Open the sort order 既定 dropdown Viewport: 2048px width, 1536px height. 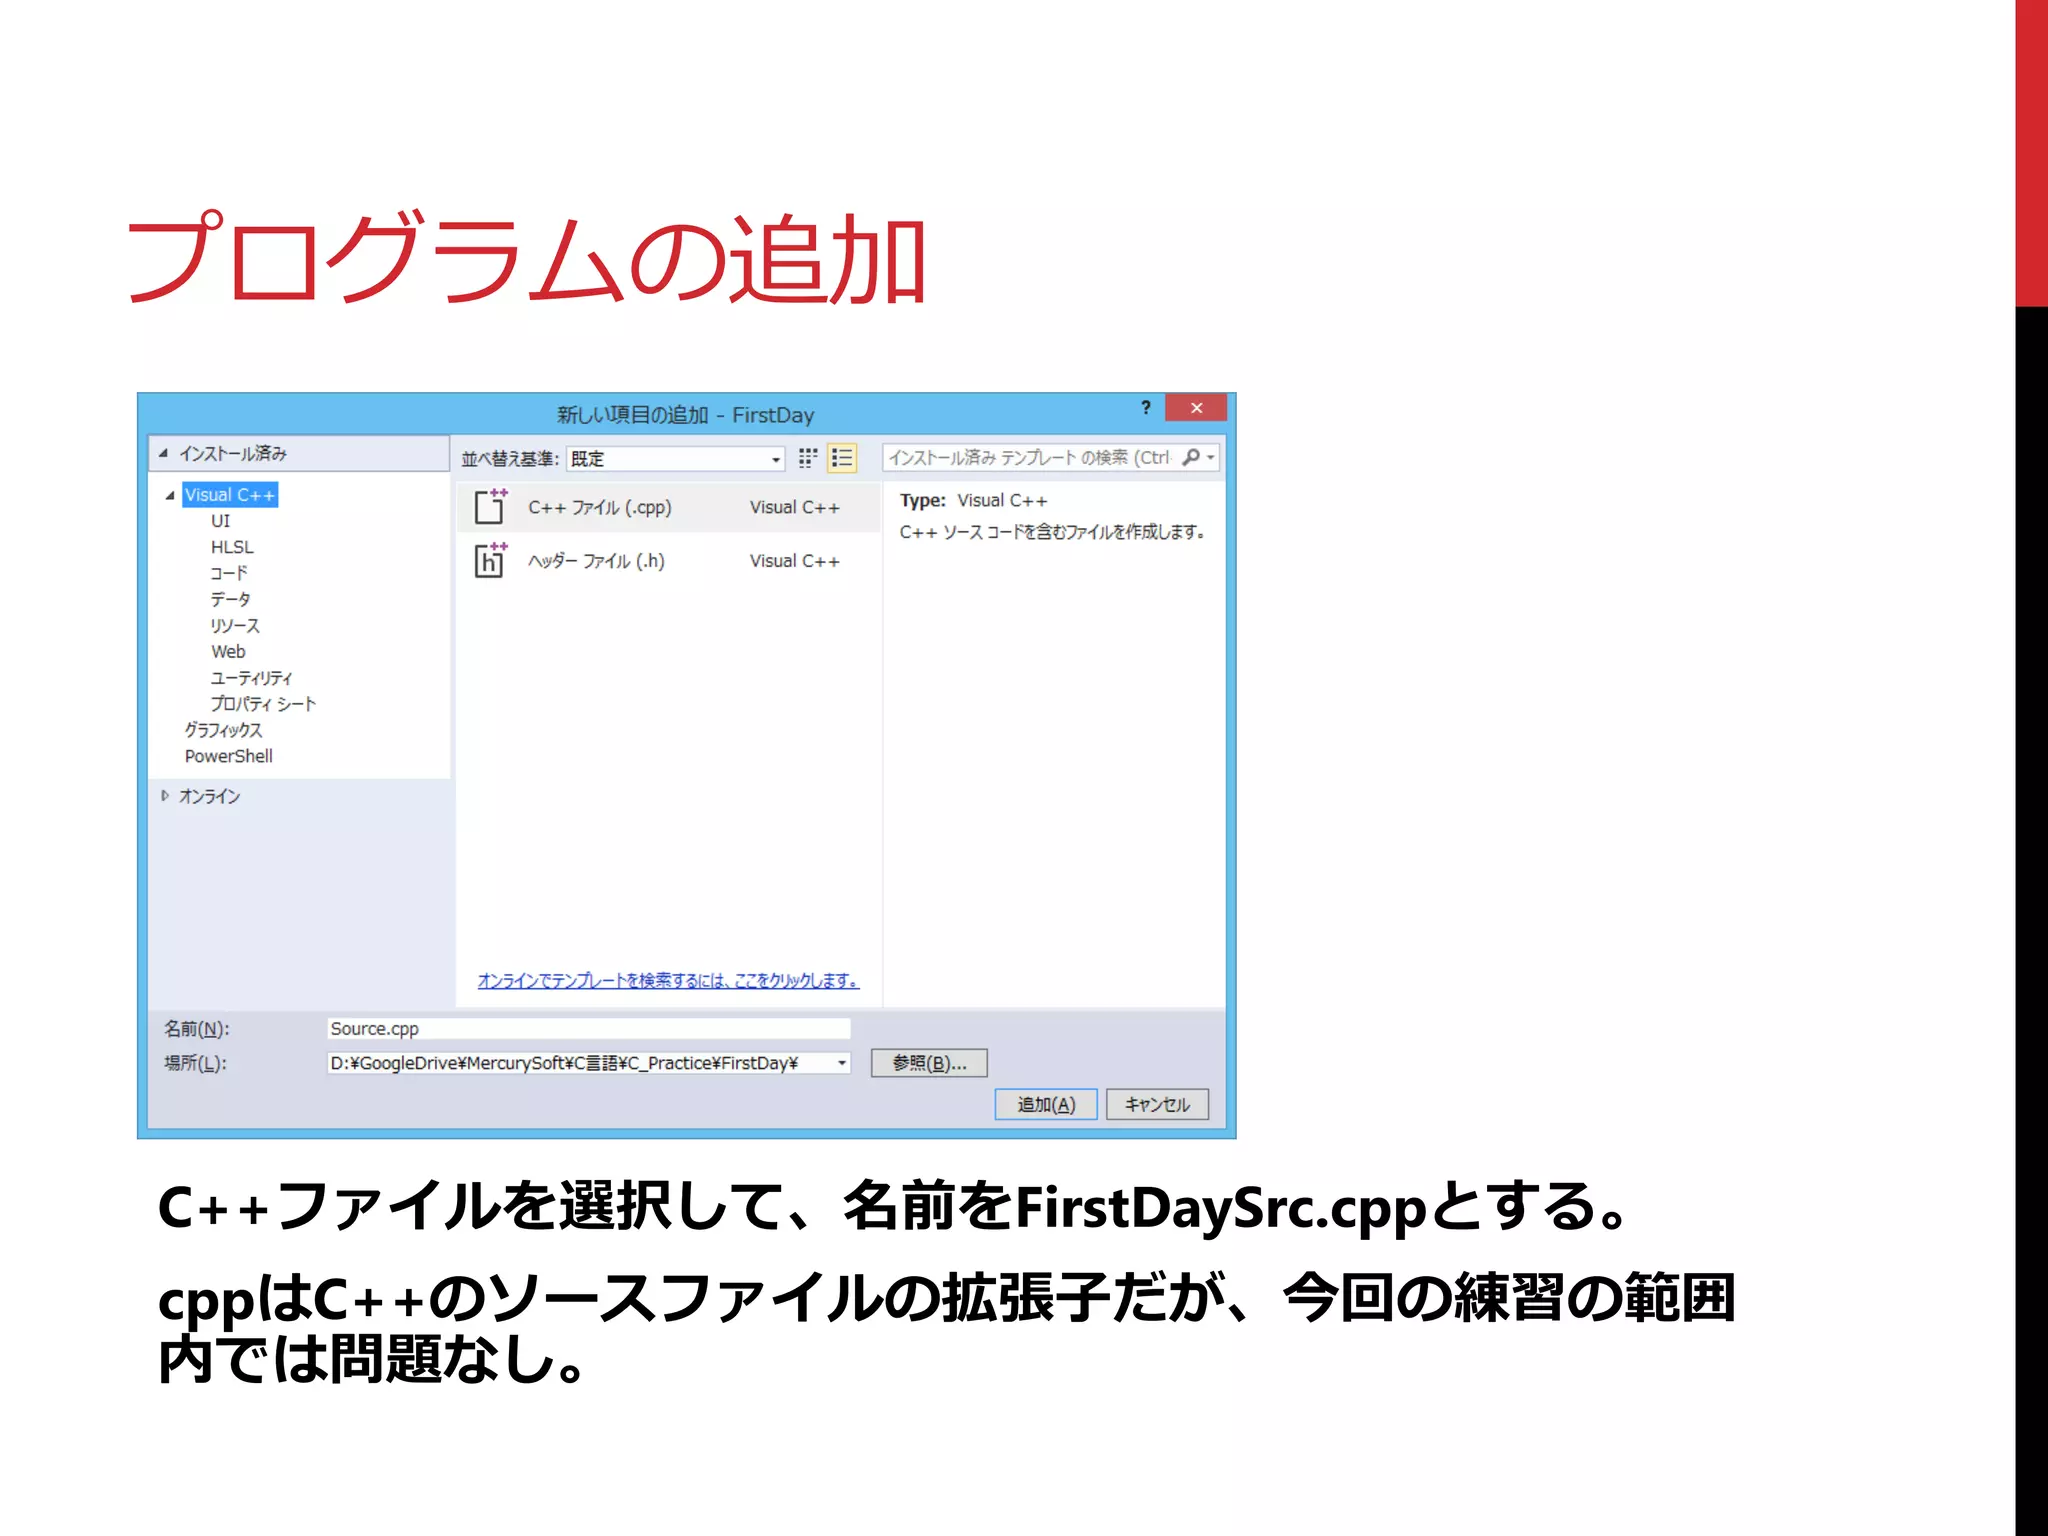pos(675,458)
